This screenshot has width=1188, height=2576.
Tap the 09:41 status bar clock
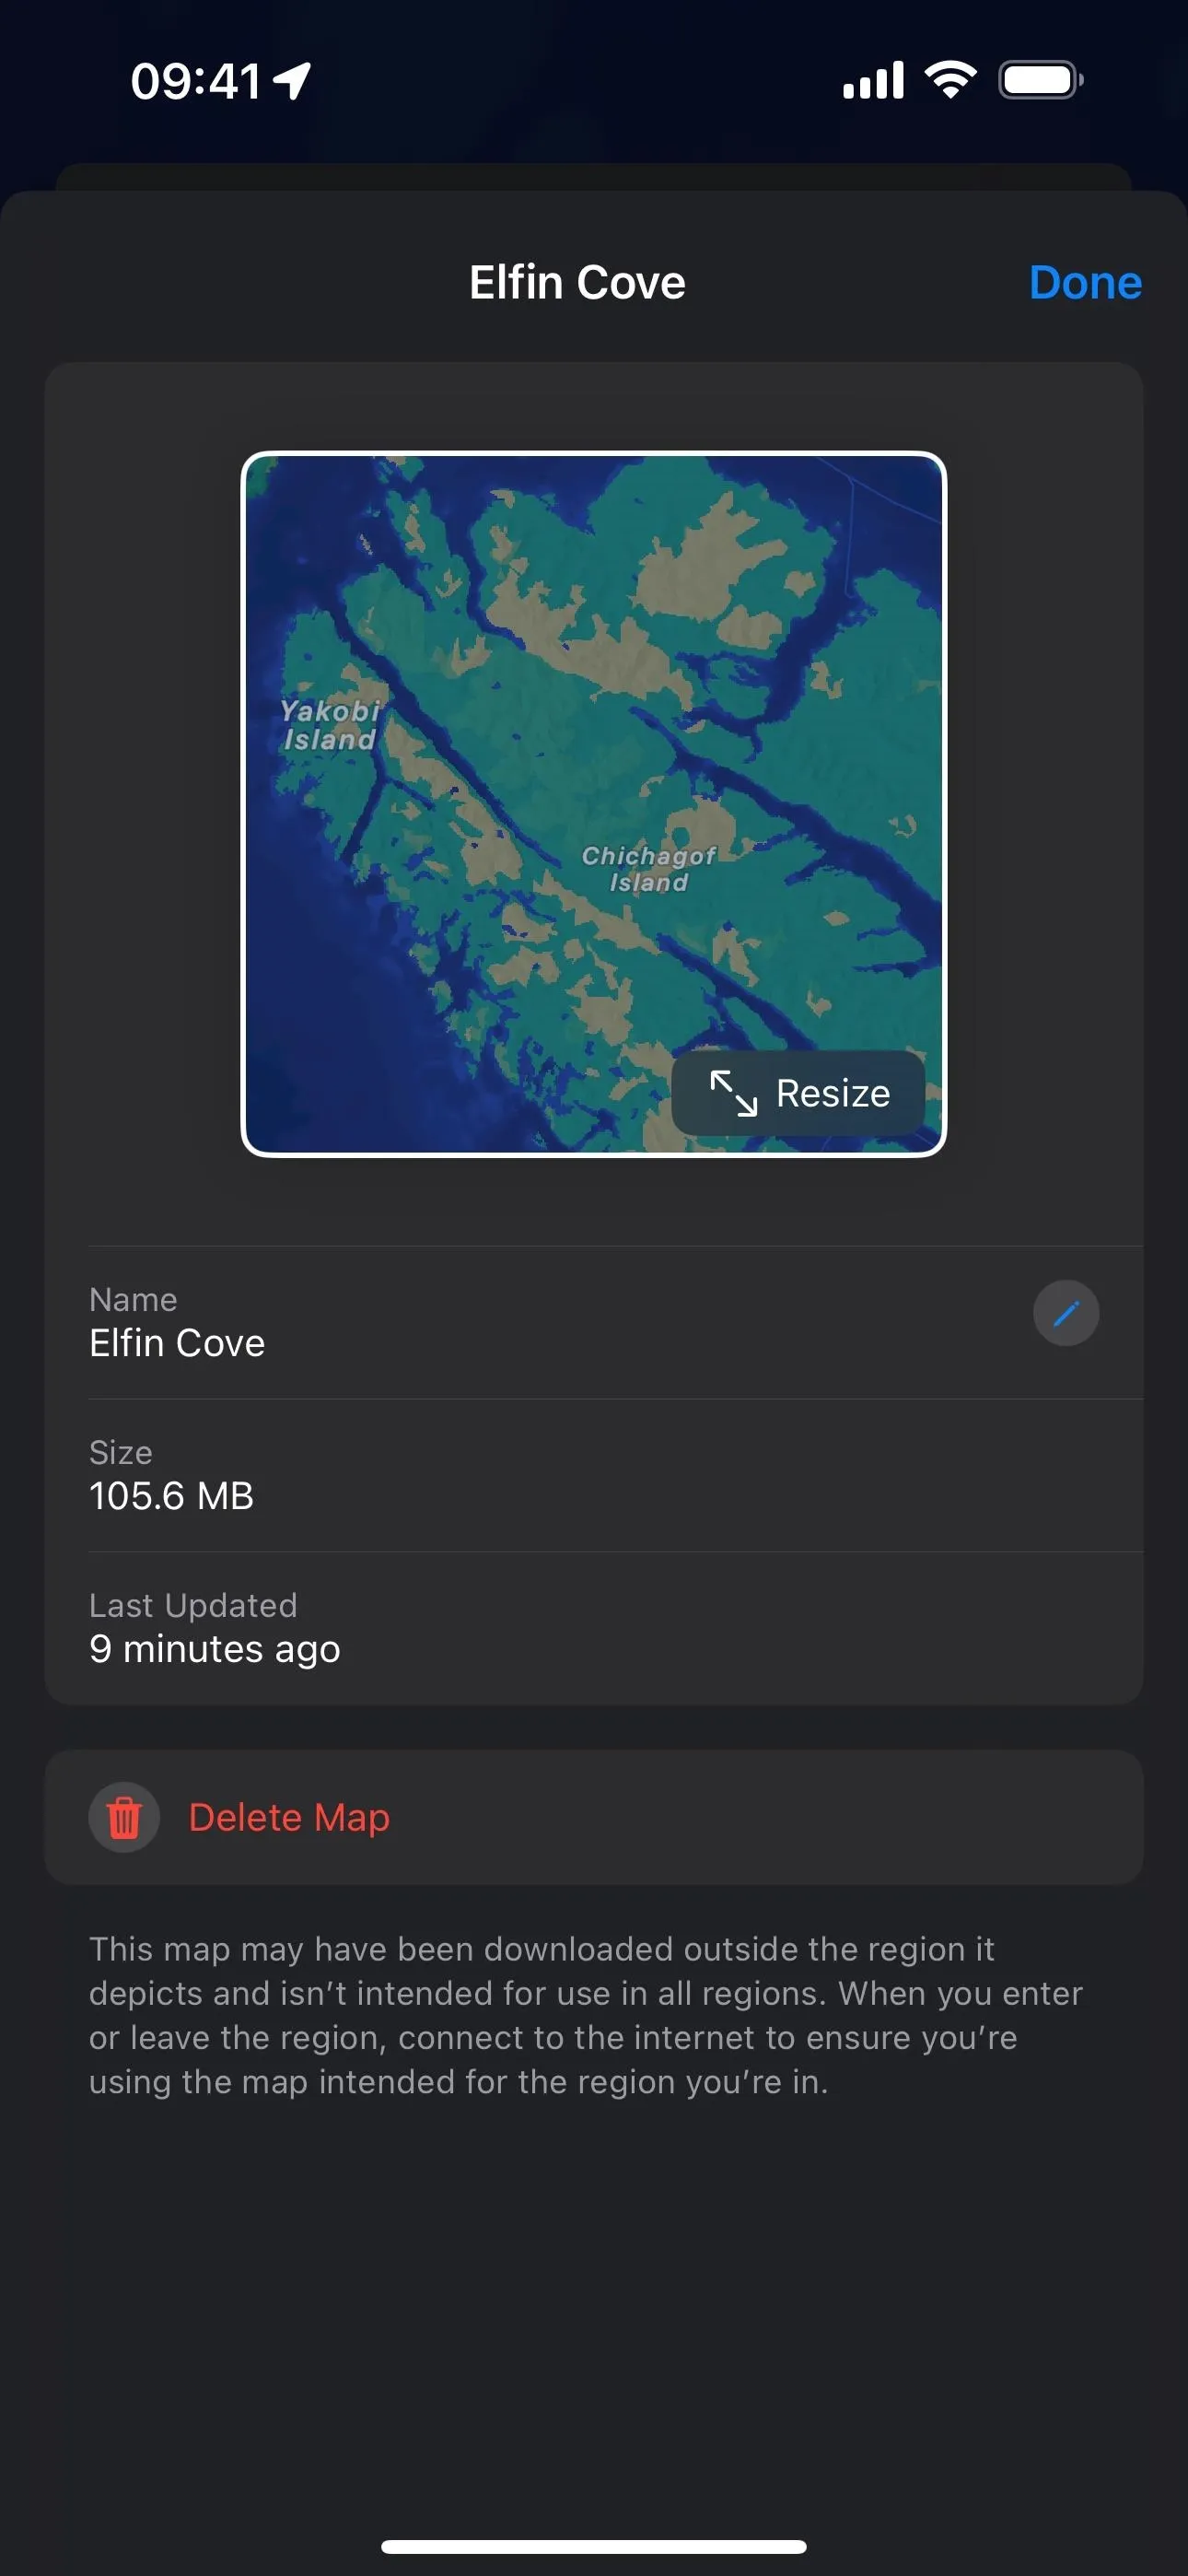coord(196,81)
